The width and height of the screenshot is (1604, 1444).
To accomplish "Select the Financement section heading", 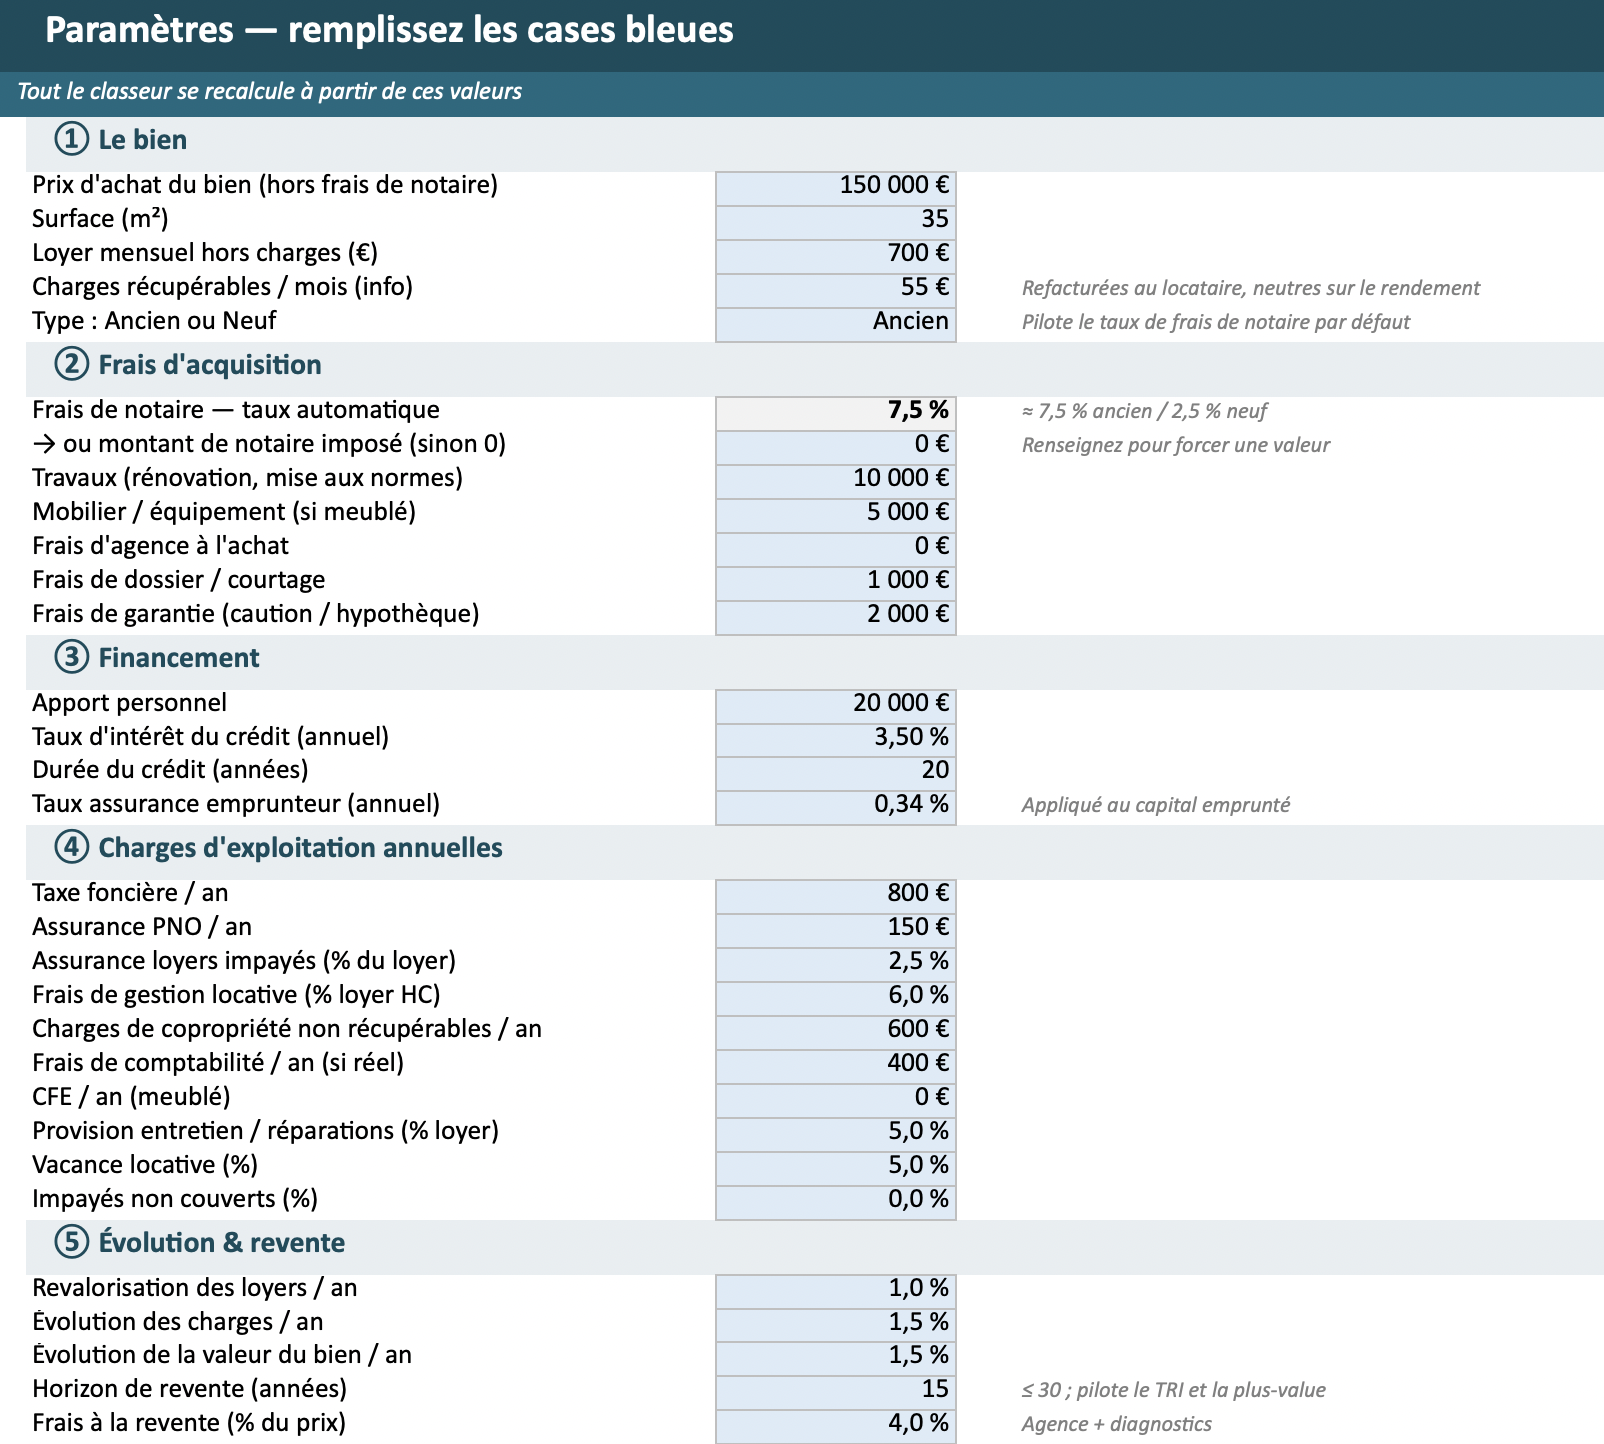I will [x=157, y=658].
